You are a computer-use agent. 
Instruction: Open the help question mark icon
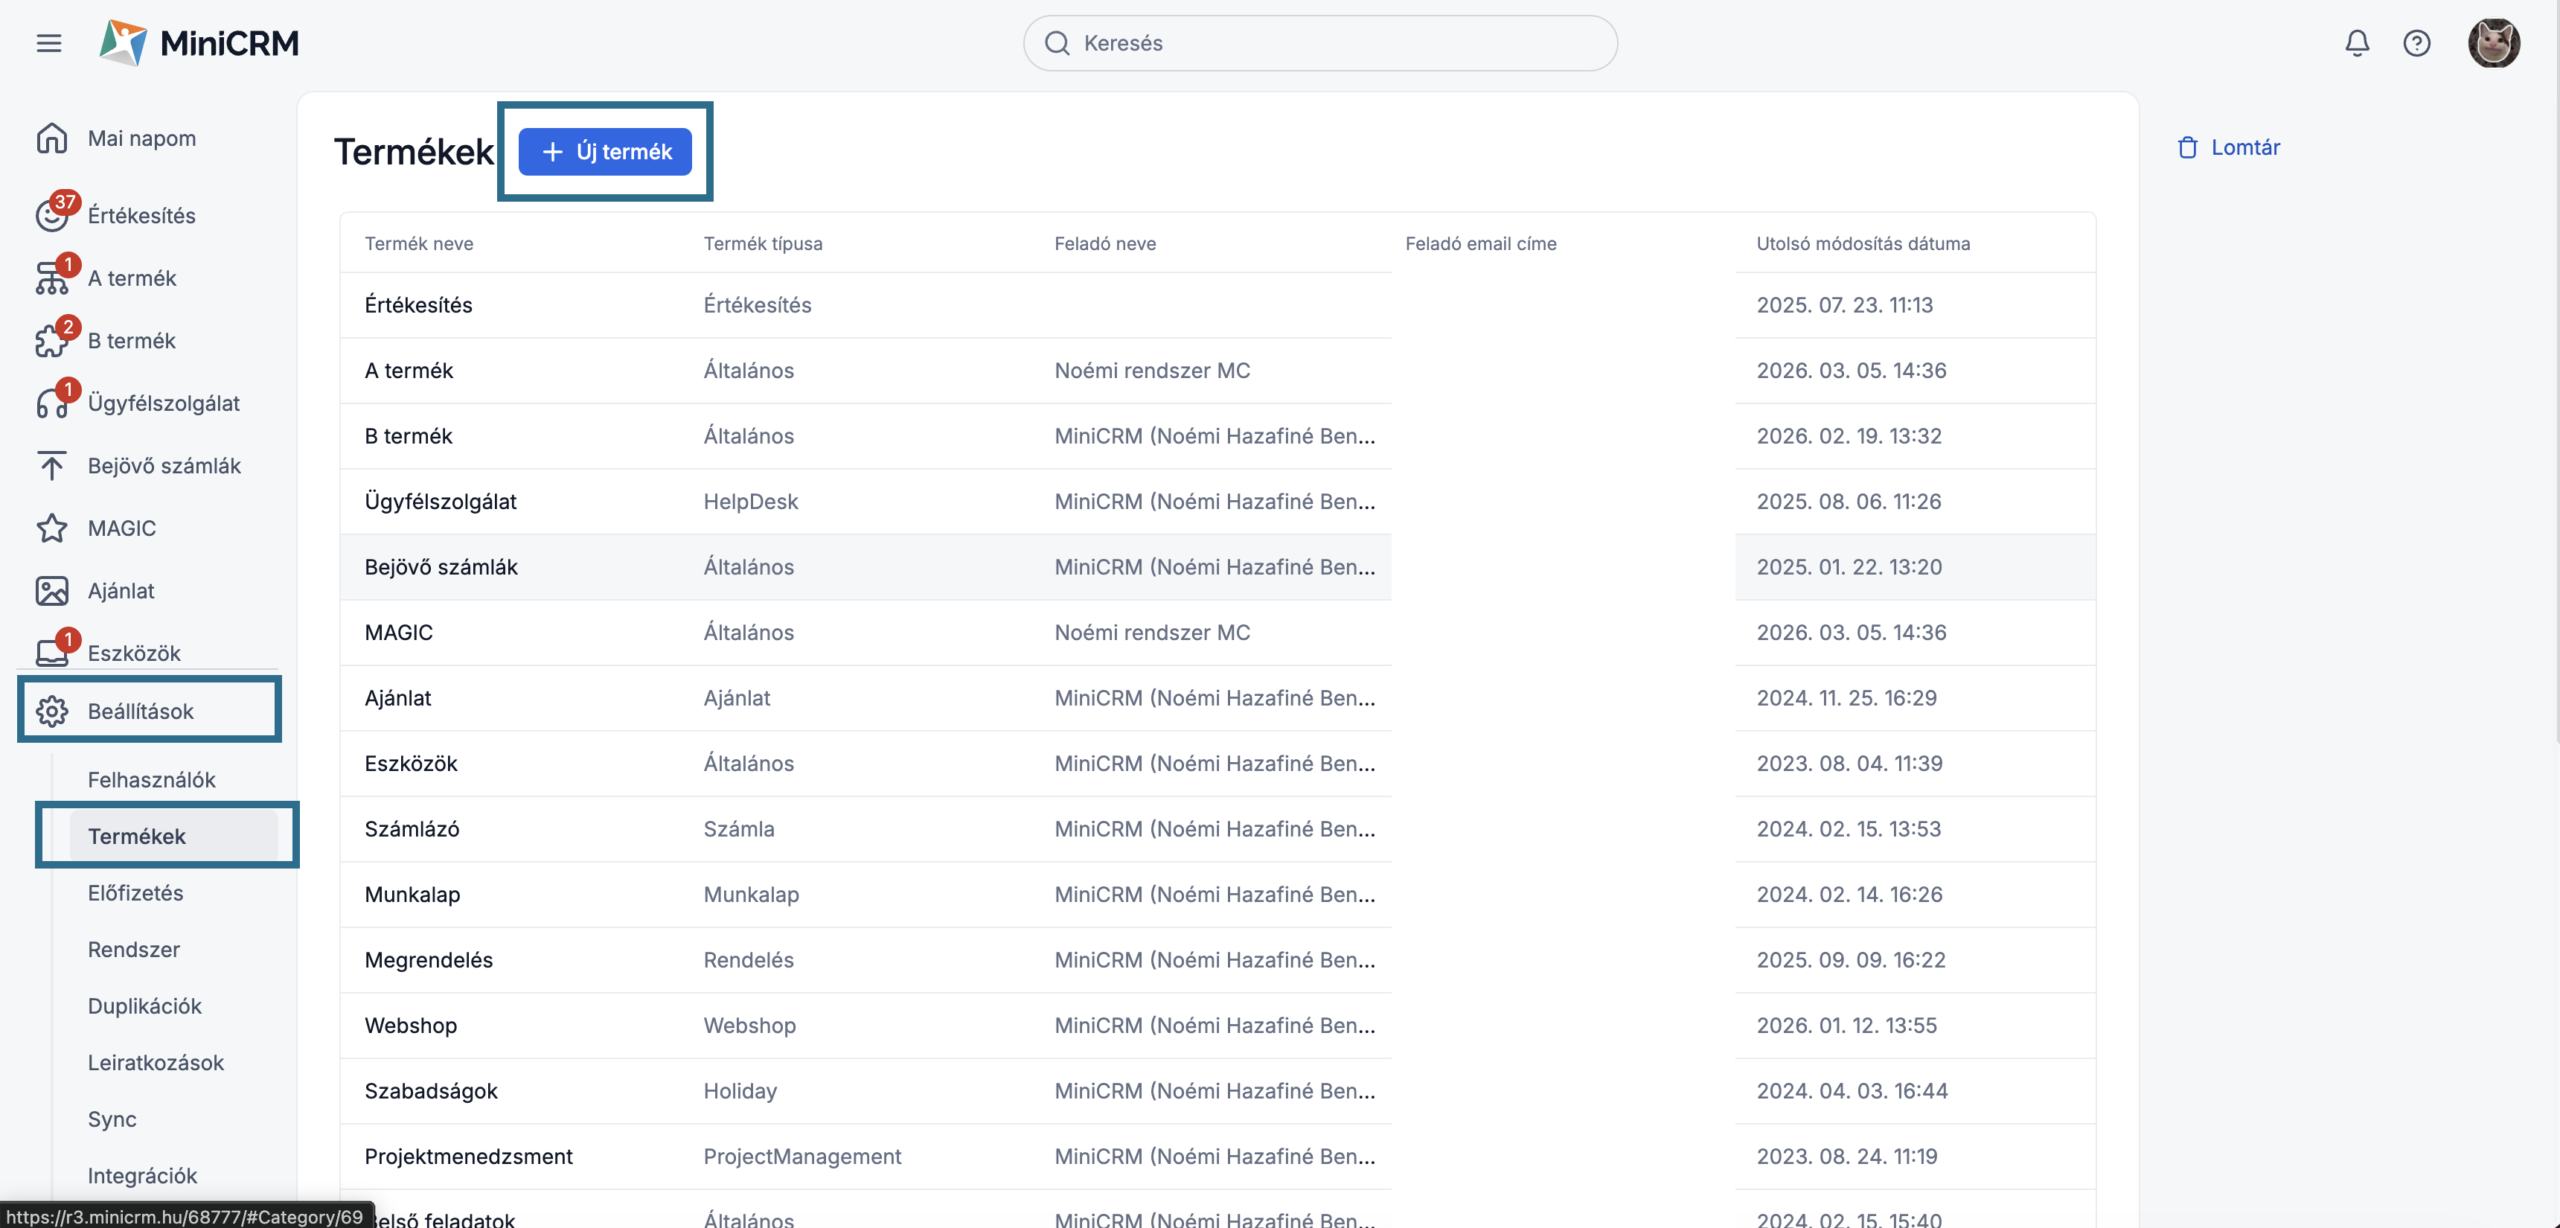(x=2417, y=43)
